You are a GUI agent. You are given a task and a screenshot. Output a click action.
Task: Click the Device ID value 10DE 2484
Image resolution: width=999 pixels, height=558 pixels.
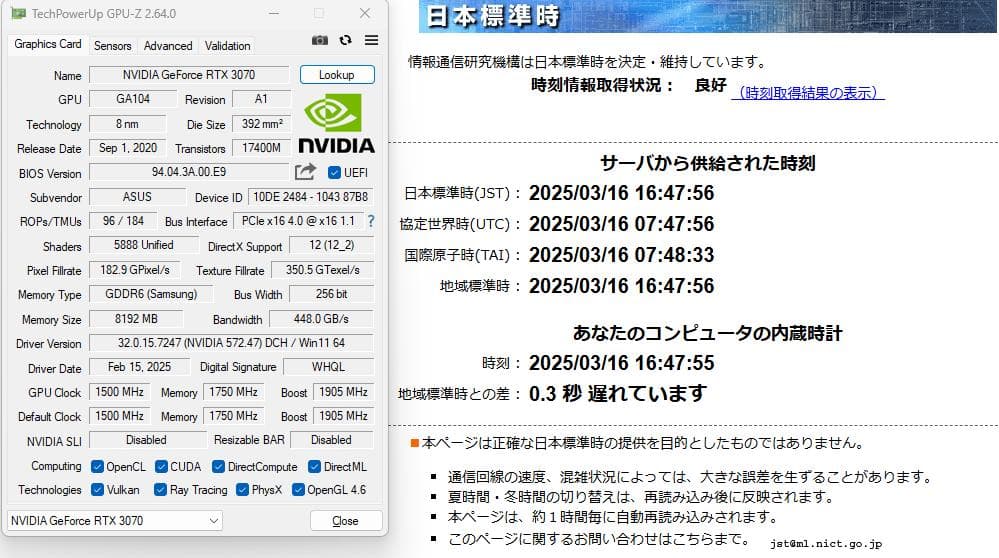310,197
